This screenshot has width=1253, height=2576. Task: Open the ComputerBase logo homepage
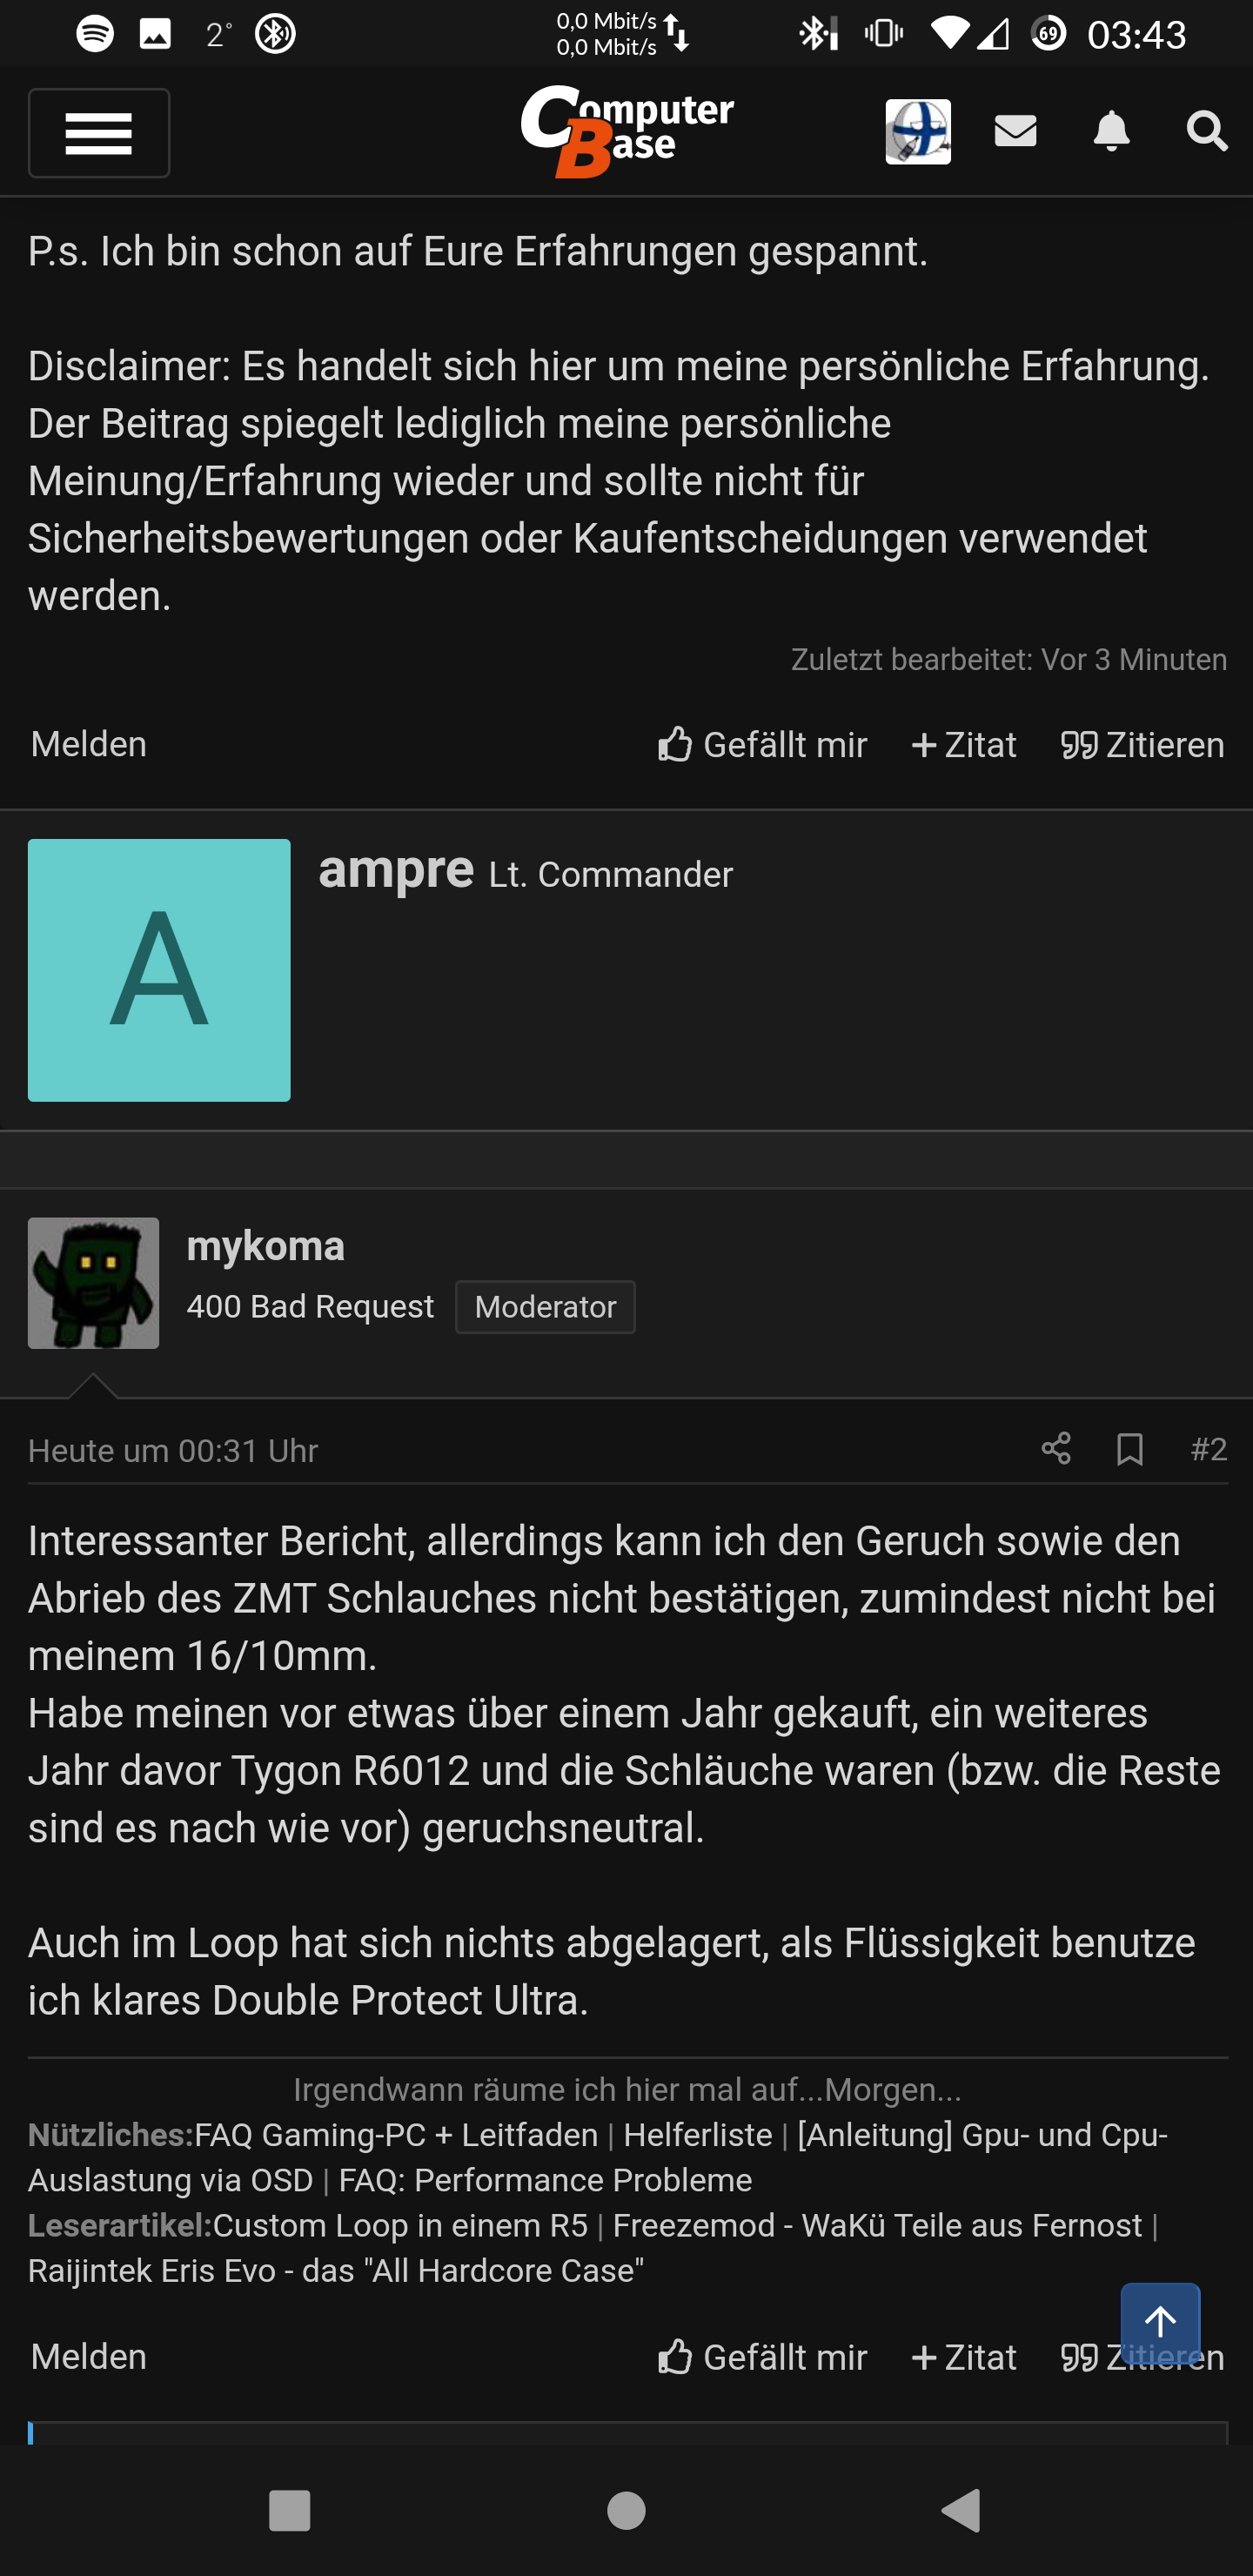[627, 131]
